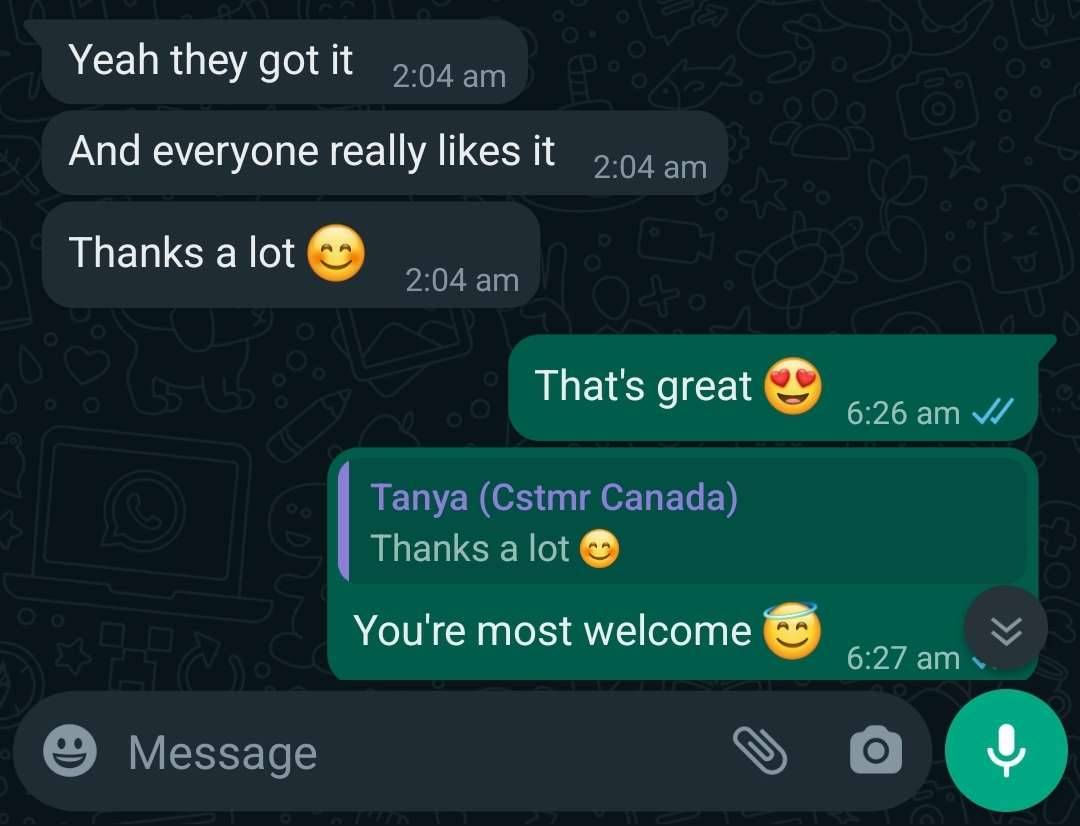
Task: Open the emoji picker in message bar
Action: tap(70, 751)
